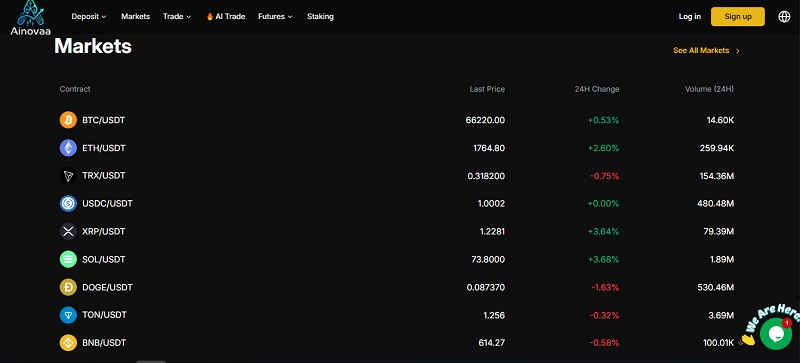Click BTC last price 66220.00
Screen dimensions: 800x363
[x=485, y=120]
